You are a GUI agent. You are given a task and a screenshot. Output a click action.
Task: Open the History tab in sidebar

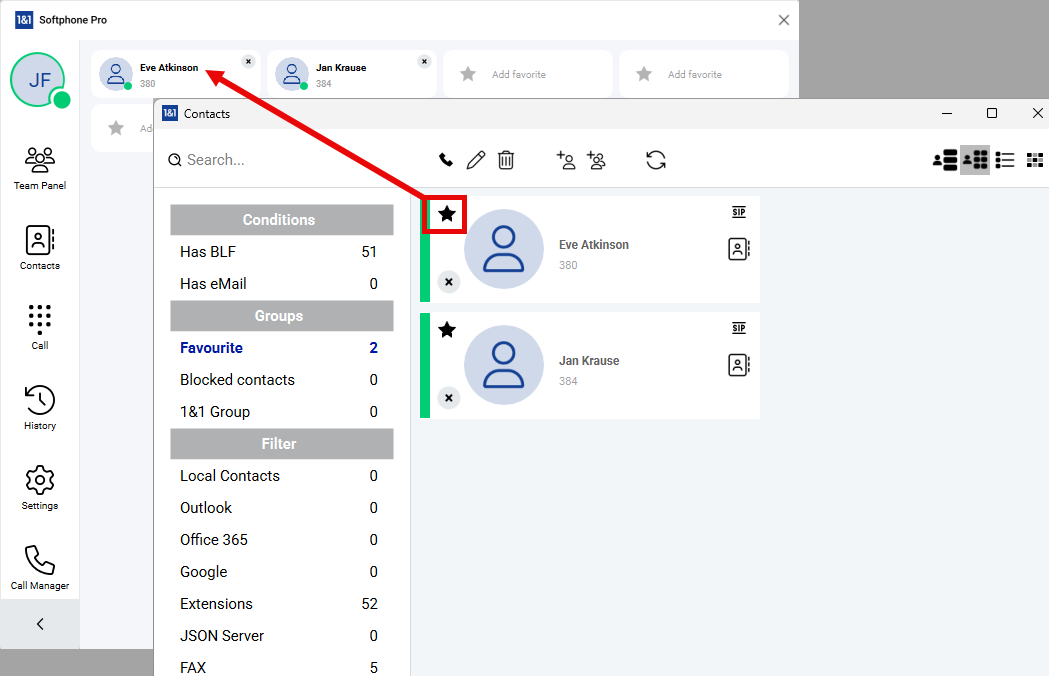(x=40, y=407)
